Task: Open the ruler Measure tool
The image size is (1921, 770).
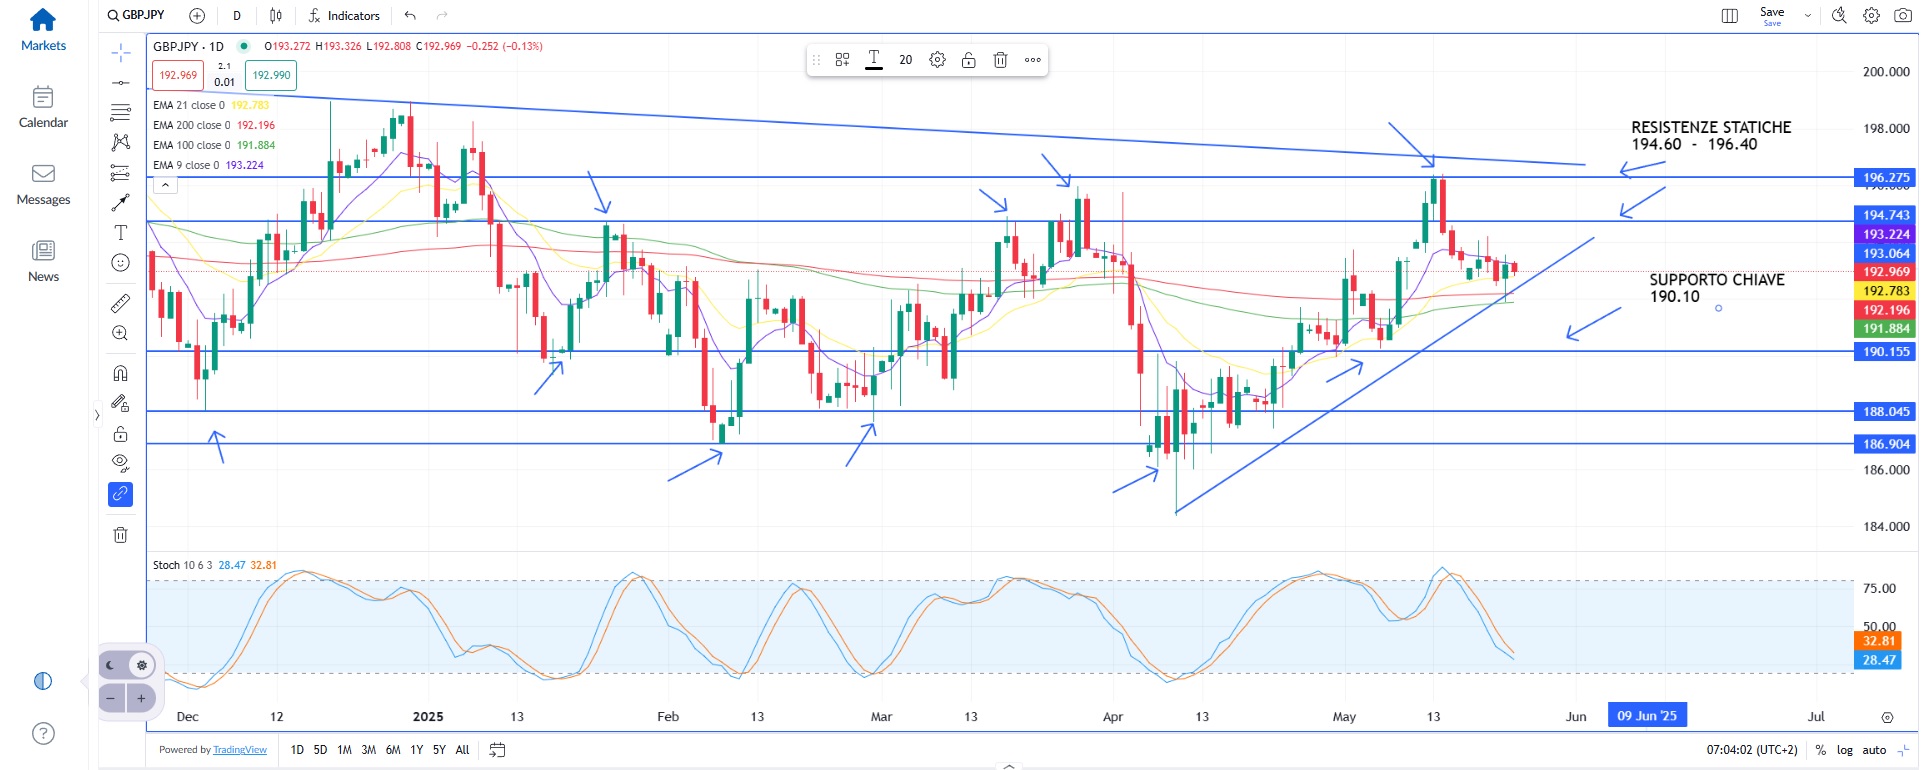Action: point(120,303)
